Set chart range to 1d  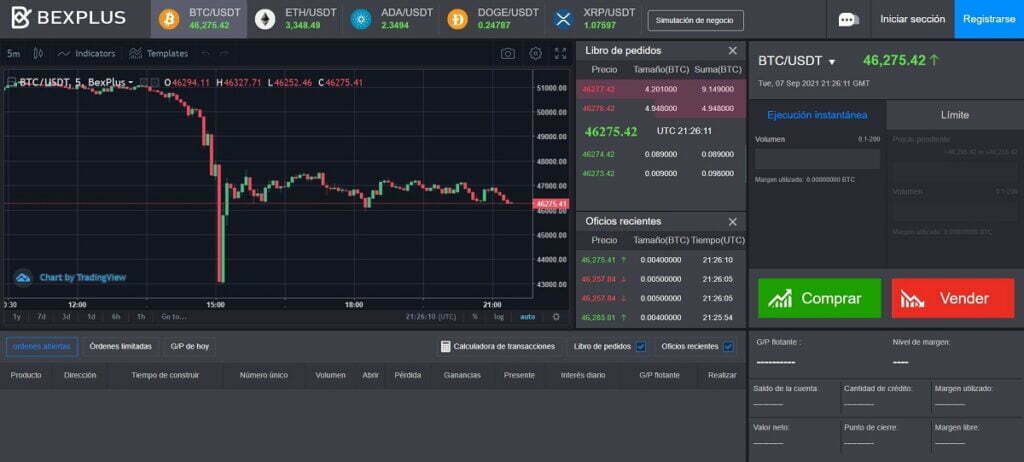[x=91, y=317]
